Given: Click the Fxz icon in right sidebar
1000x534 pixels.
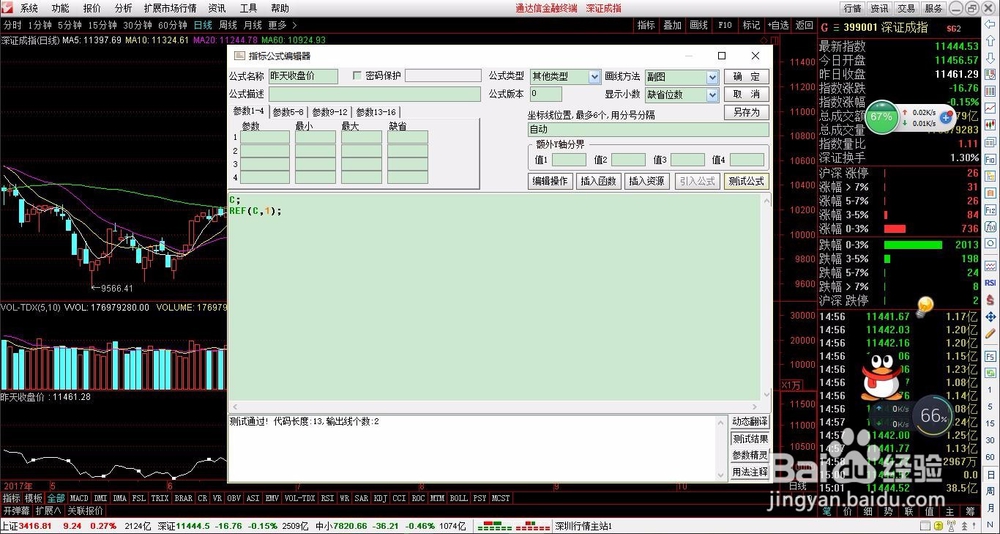Looking at the screenshot, I should [990, 211].
